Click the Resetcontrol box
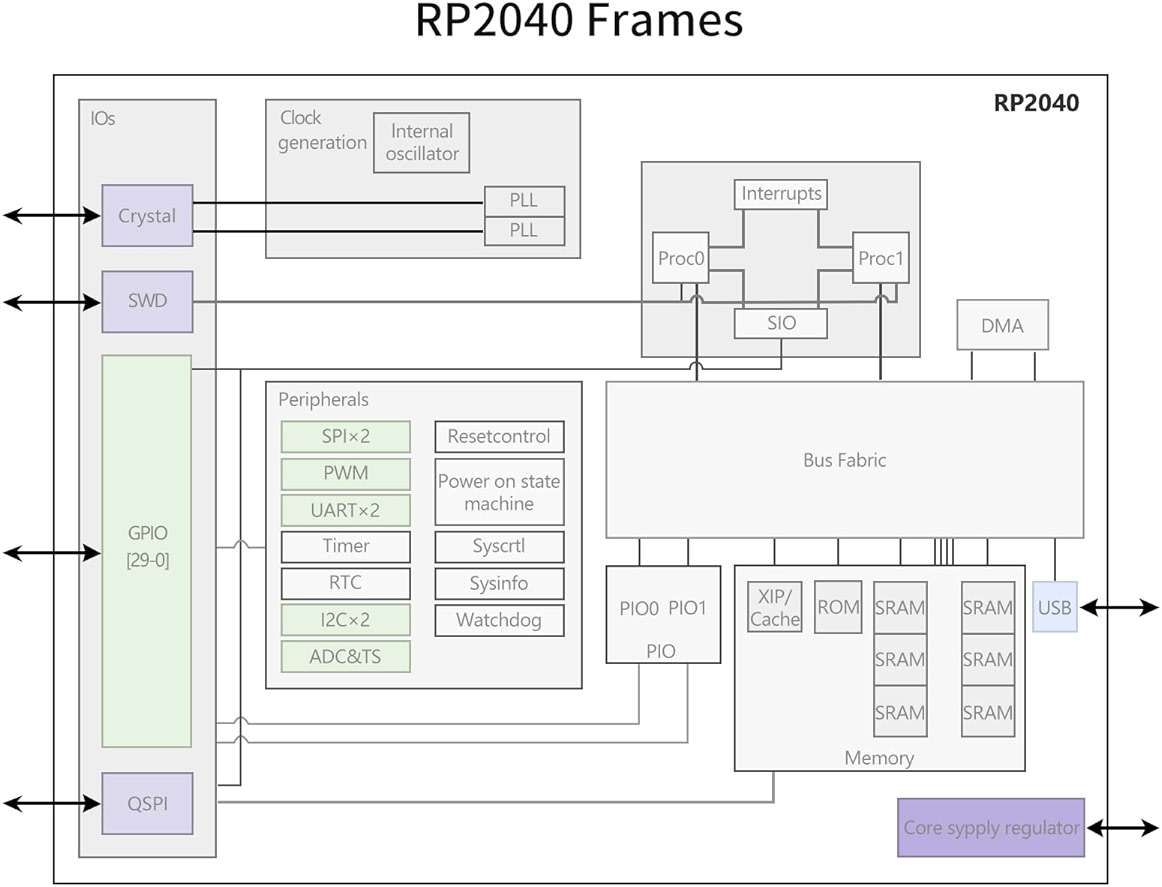 point(499,436)
